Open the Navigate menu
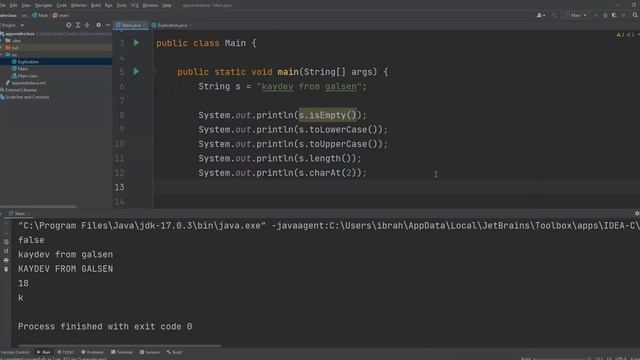This screenshot has height=360, width=640. coord(43,5)
